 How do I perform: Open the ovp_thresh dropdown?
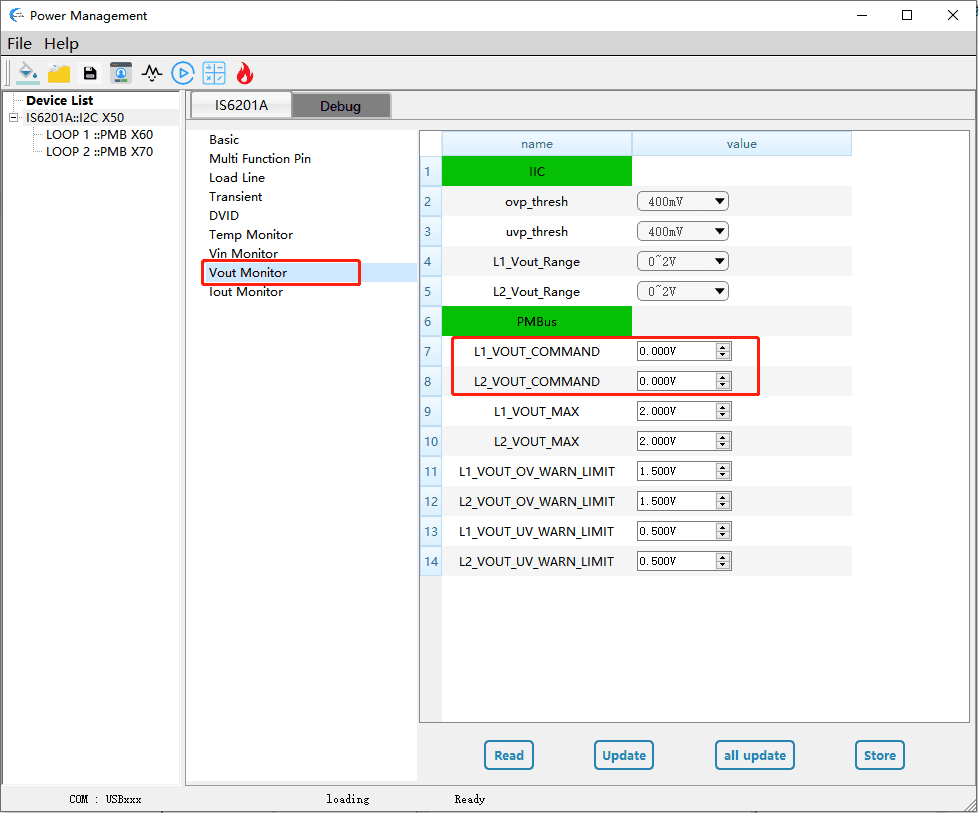click(683, 202)
